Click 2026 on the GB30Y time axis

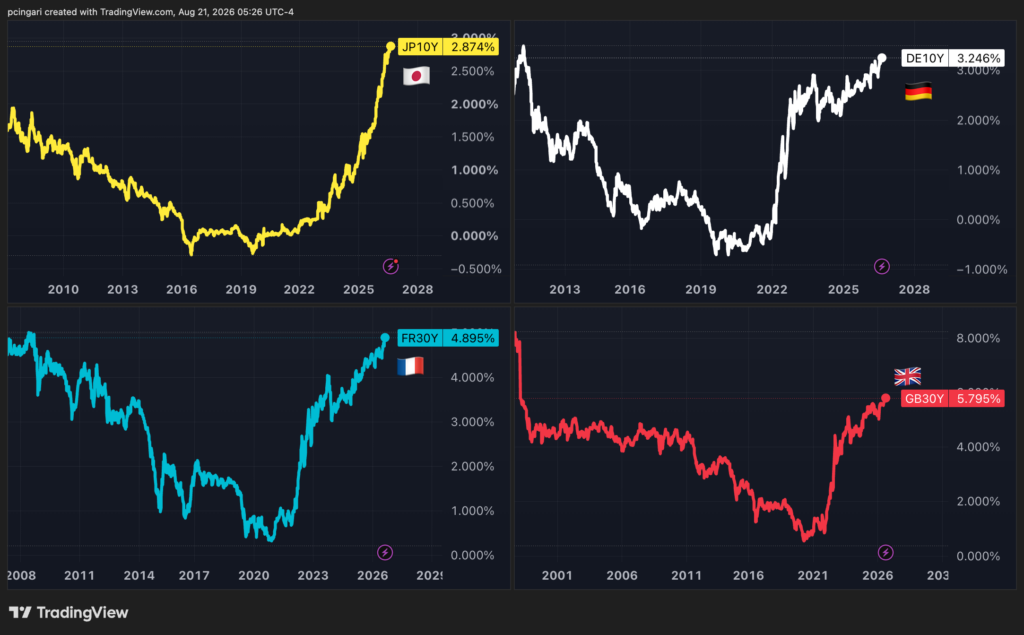(878, 576)
